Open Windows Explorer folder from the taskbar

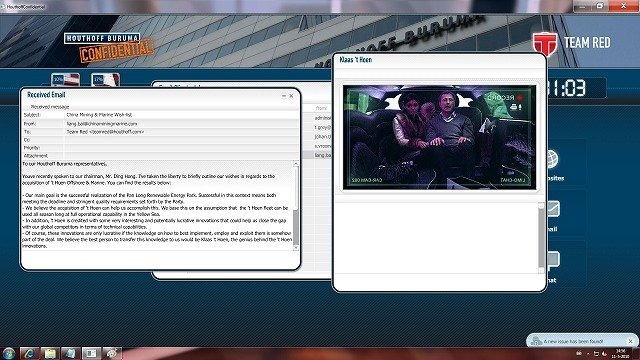50,353
